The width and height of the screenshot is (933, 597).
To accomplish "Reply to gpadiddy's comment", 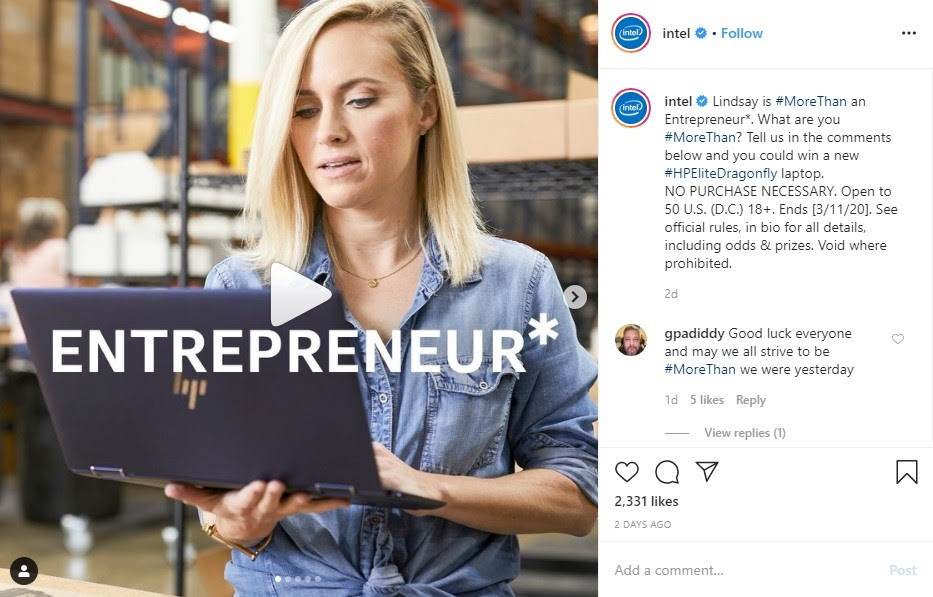I will click(x=750, y=400).
